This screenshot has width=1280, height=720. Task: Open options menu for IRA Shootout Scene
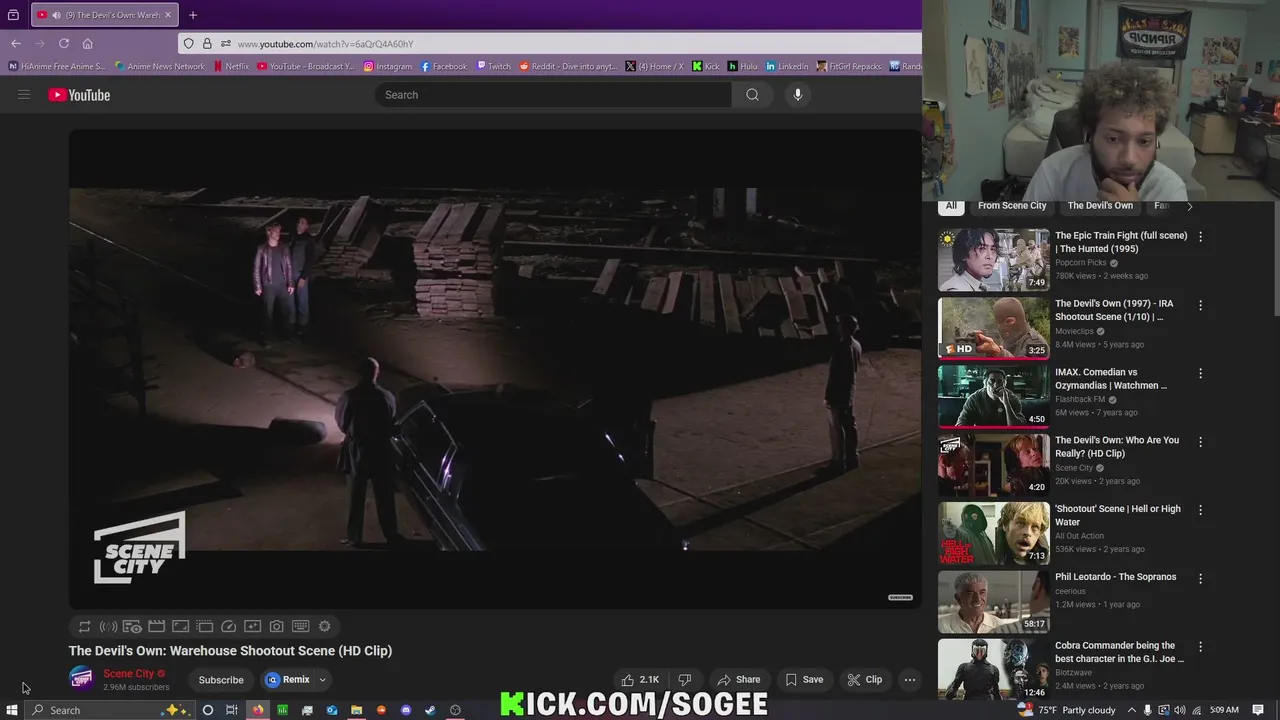(1200, 305)
